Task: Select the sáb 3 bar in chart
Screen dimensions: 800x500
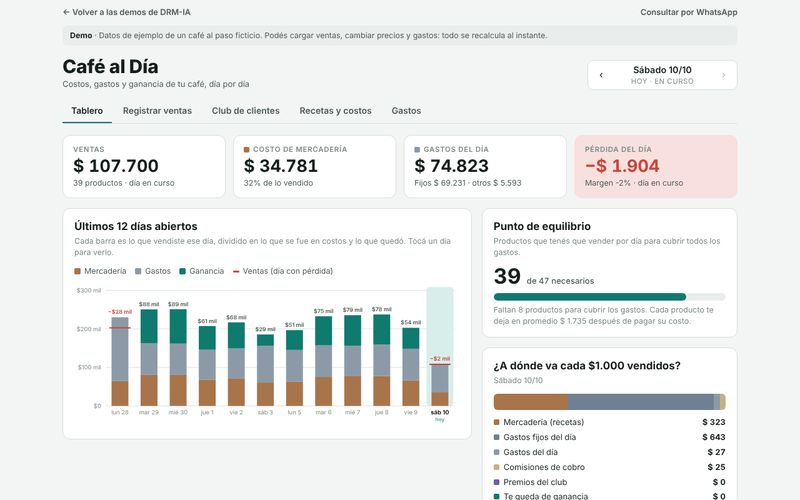Action: (x=265, y=370)
